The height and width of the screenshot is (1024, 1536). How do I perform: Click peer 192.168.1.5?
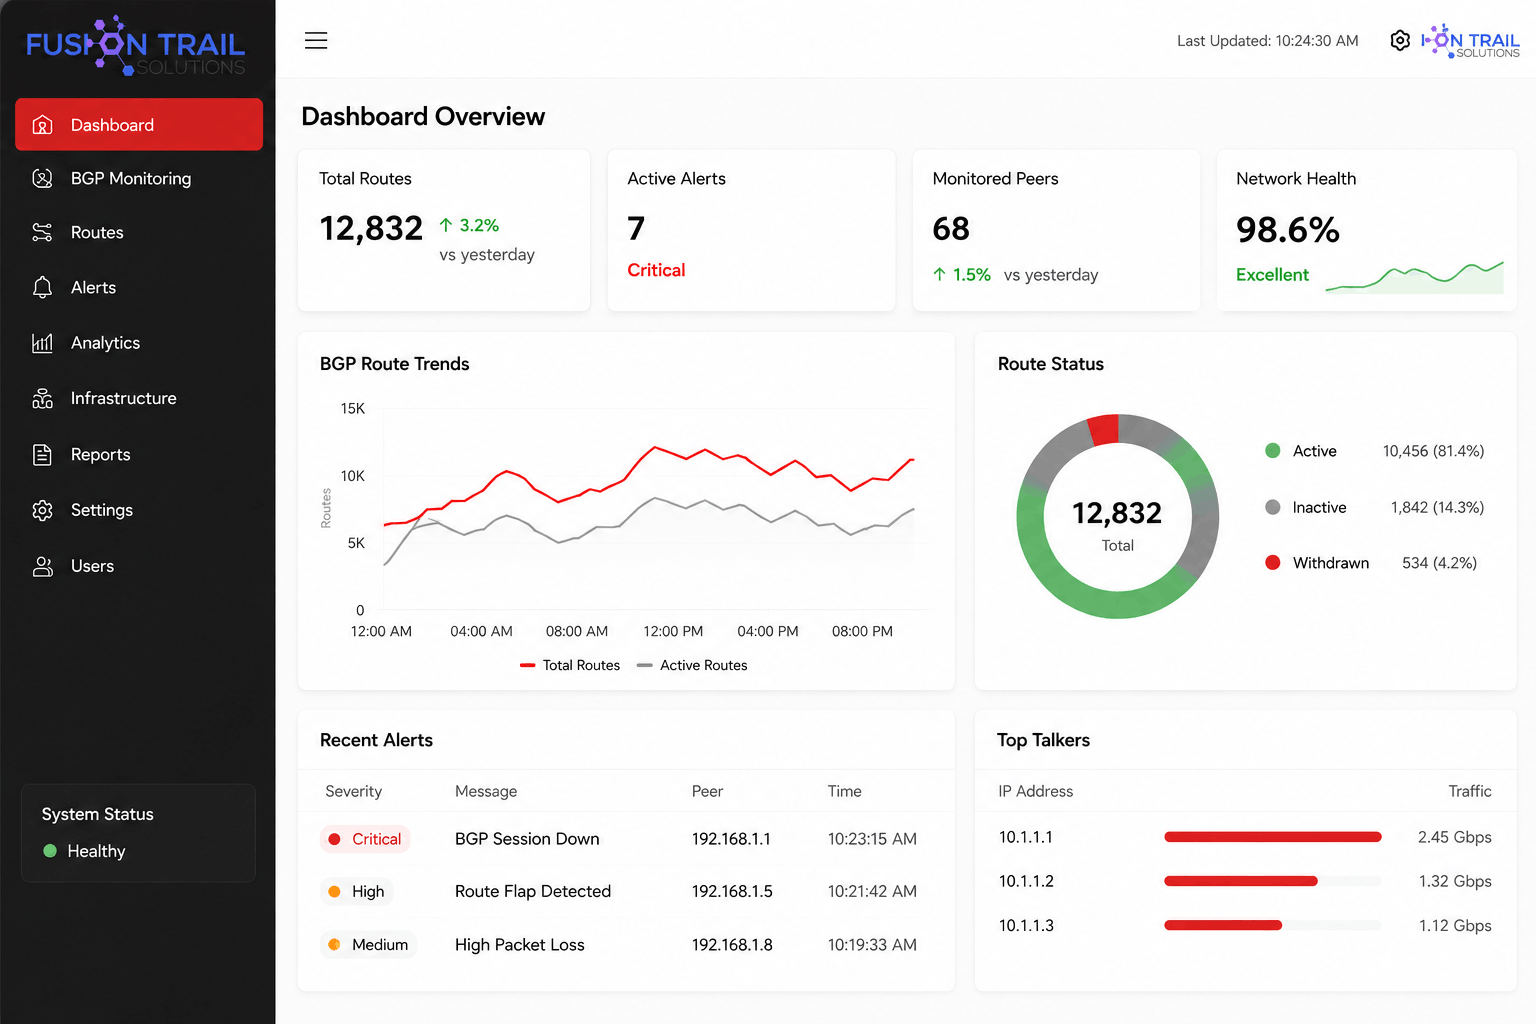(x=732, y=891)
